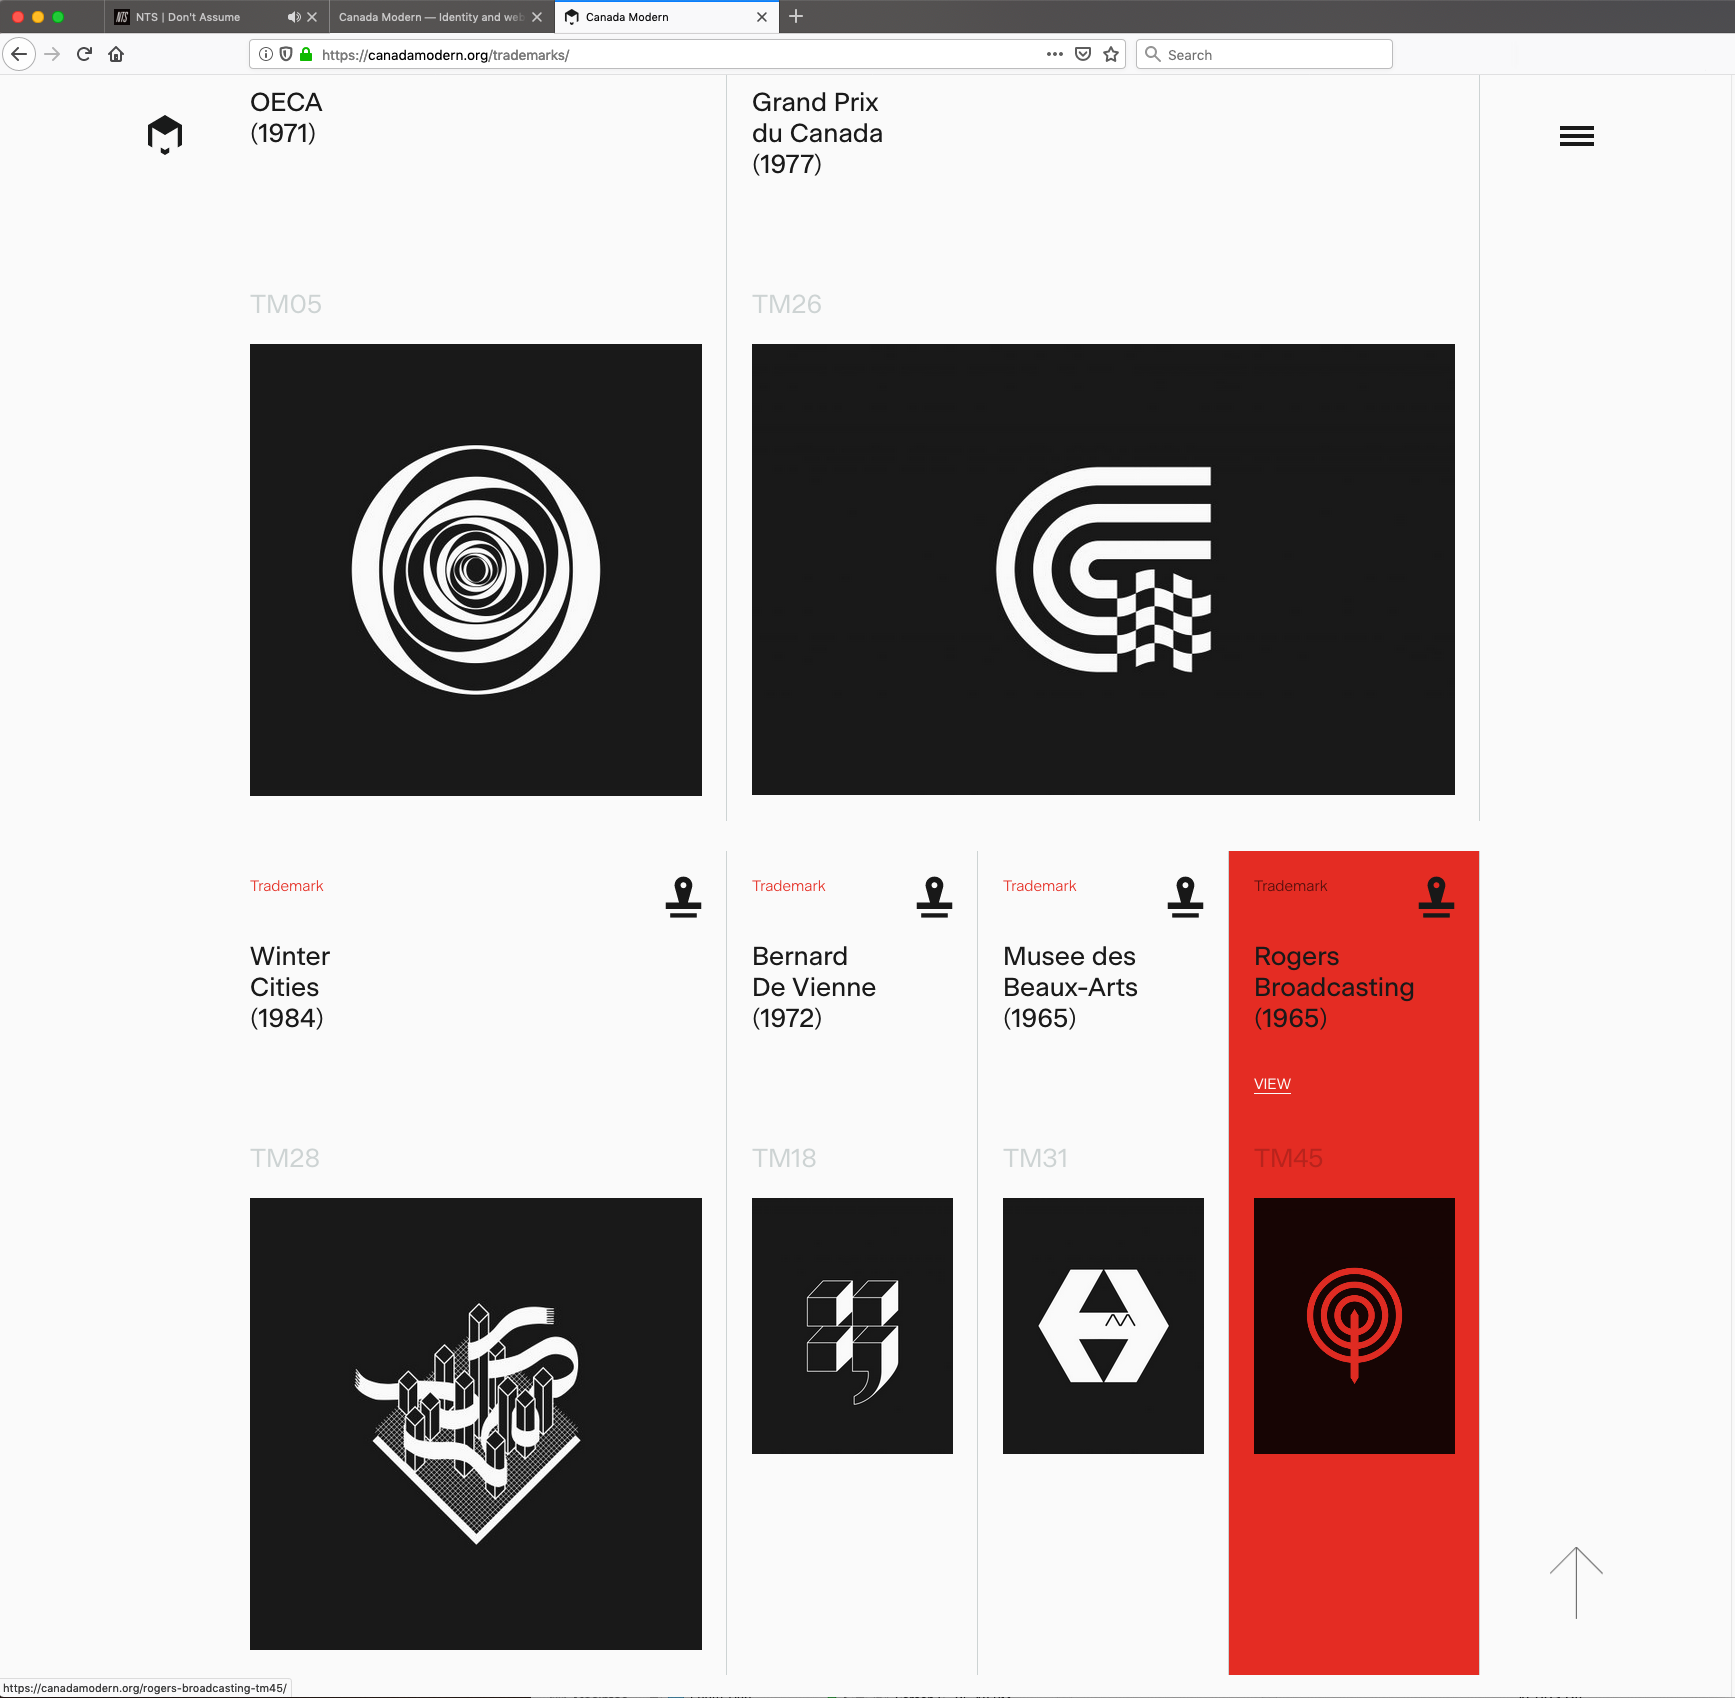Click the stamp icon on Winter Cities card
Screen dimensions: 1735x1698
pyautogui.click(x=683, y=896)
